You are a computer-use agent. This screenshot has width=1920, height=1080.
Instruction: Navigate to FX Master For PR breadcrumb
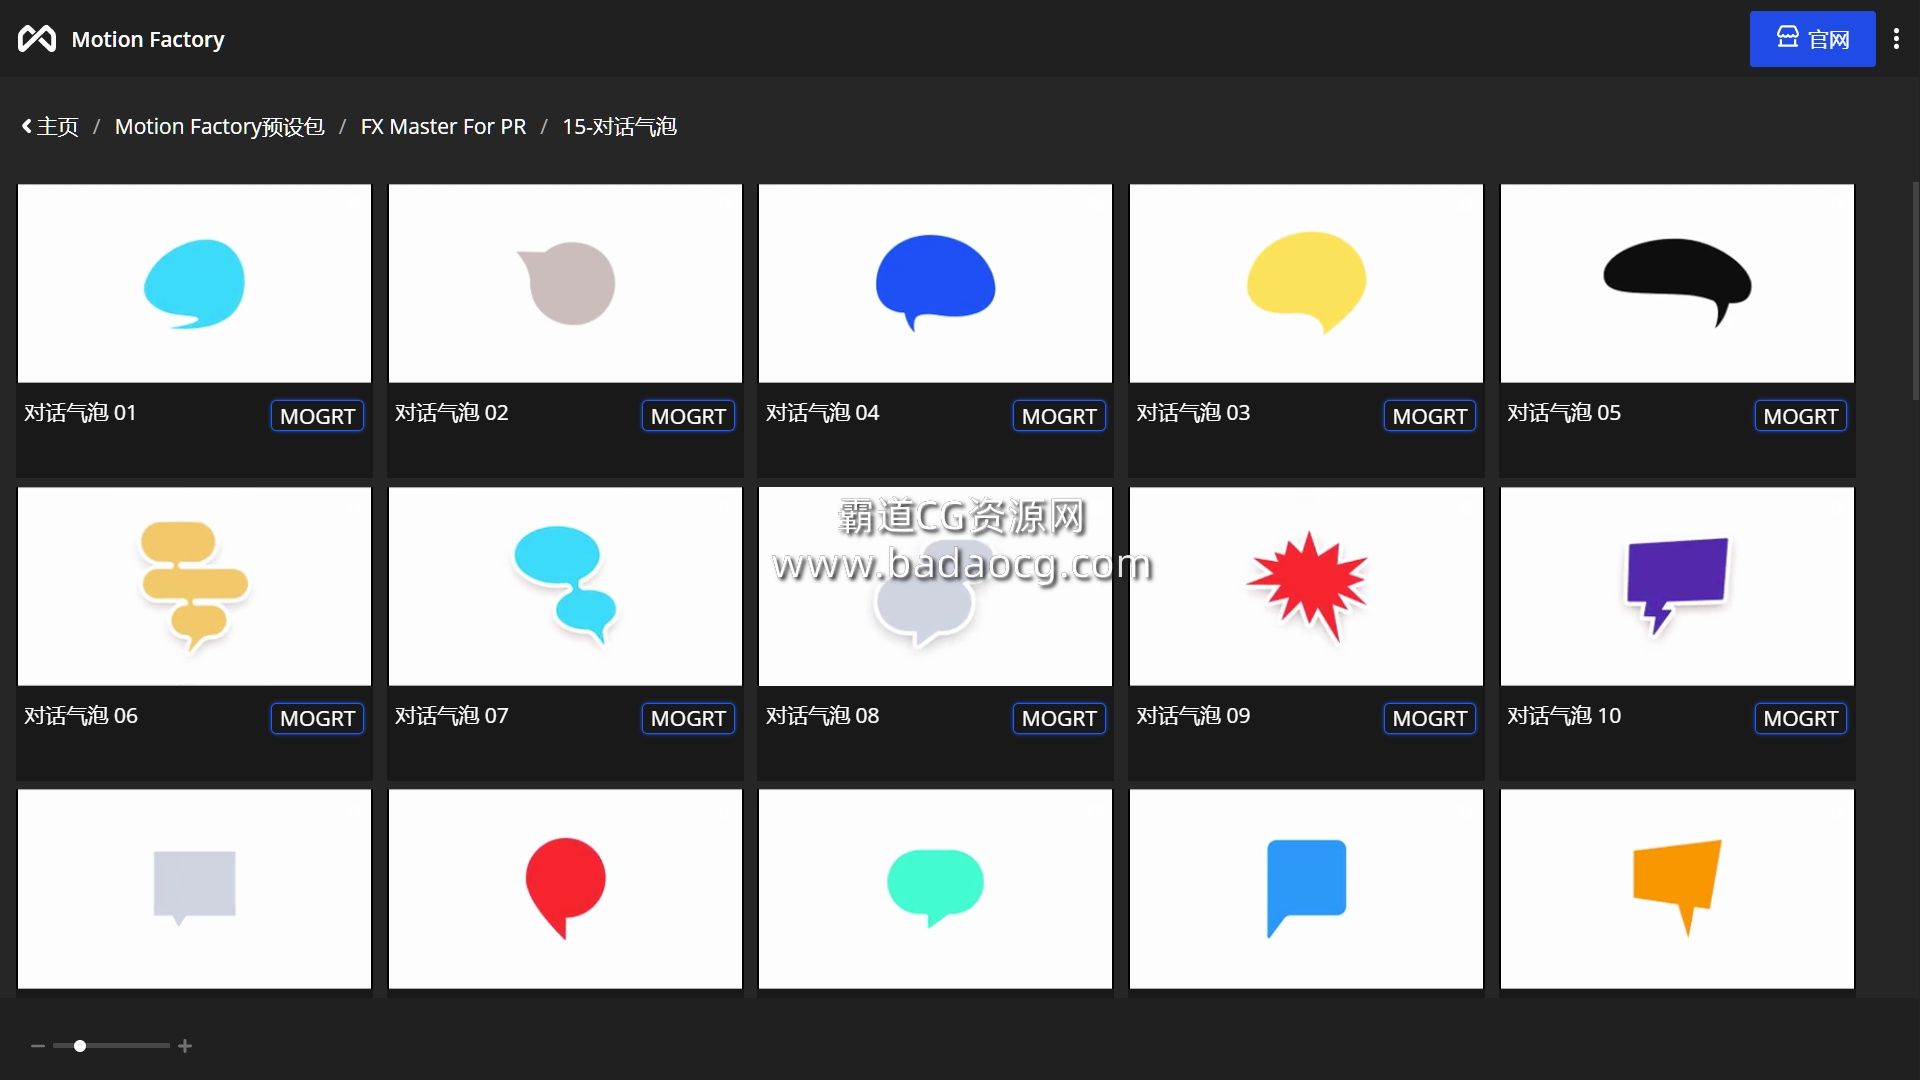[443, 127]
